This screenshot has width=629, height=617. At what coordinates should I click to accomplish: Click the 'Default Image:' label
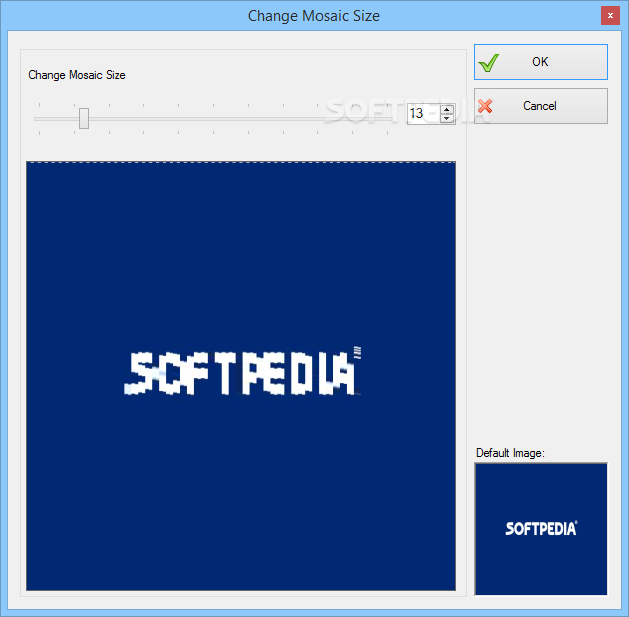(x=510, y=453)
